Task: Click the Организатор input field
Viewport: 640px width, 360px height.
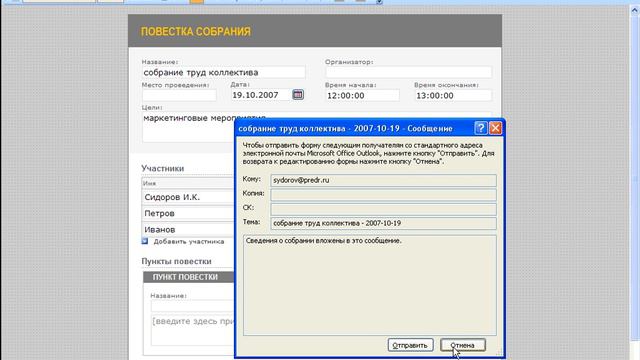Action: 409,72
